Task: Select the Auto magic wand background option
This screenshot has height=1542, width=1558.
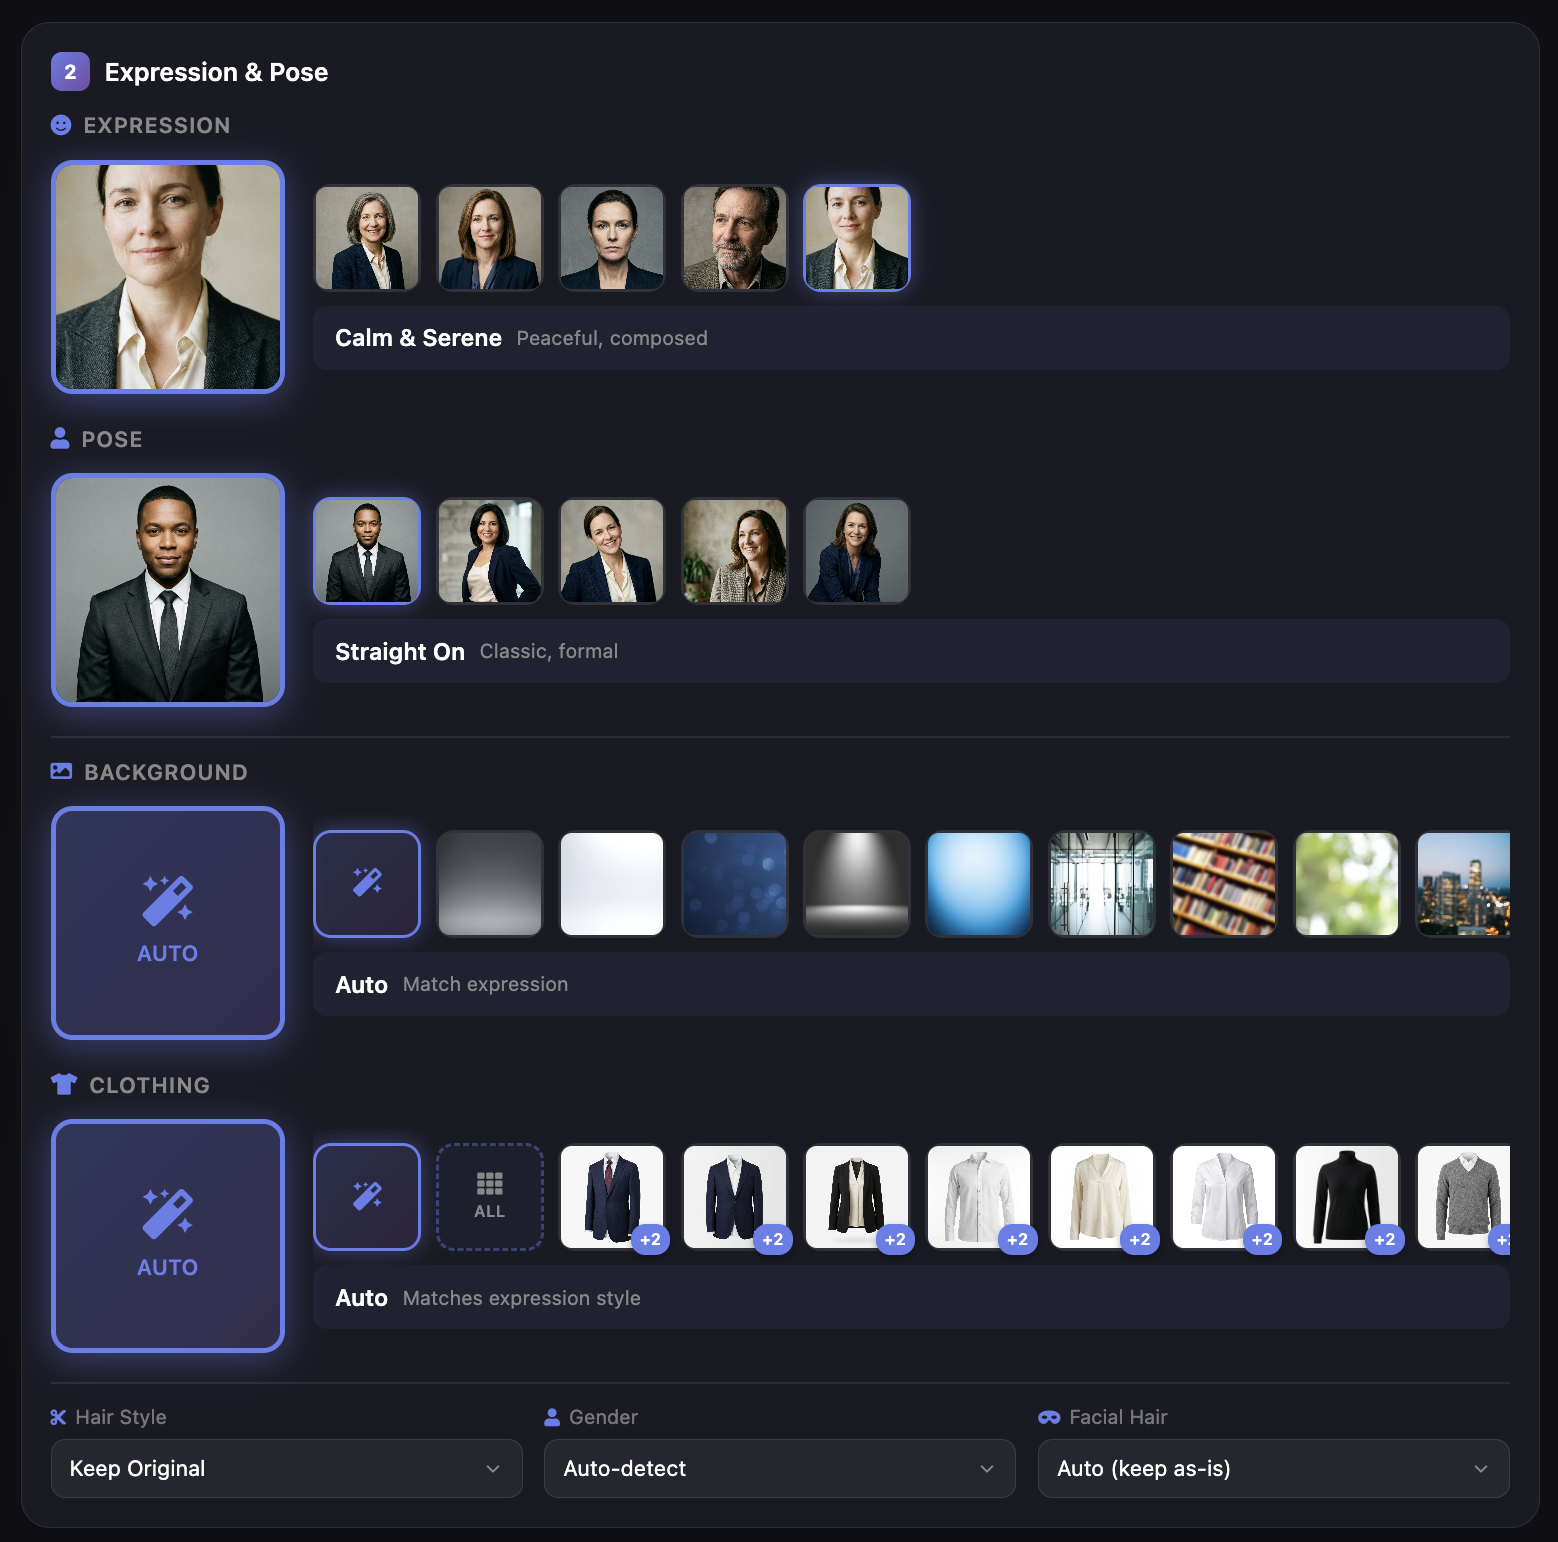Action: 367,884
